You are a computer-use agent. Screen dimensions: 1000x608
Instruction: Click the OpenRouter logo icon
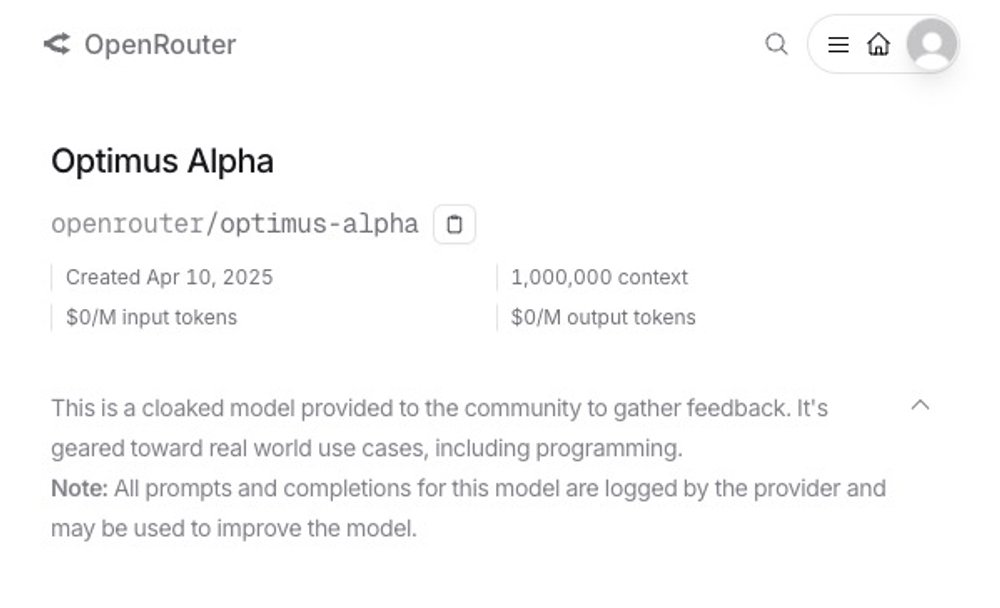pyautogui.click(x=57, y=44)
